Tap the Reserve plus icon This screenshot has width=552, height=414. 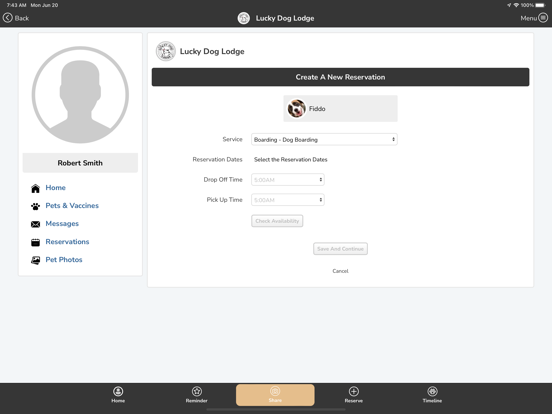pyautogui.click(x=354, y=391)
